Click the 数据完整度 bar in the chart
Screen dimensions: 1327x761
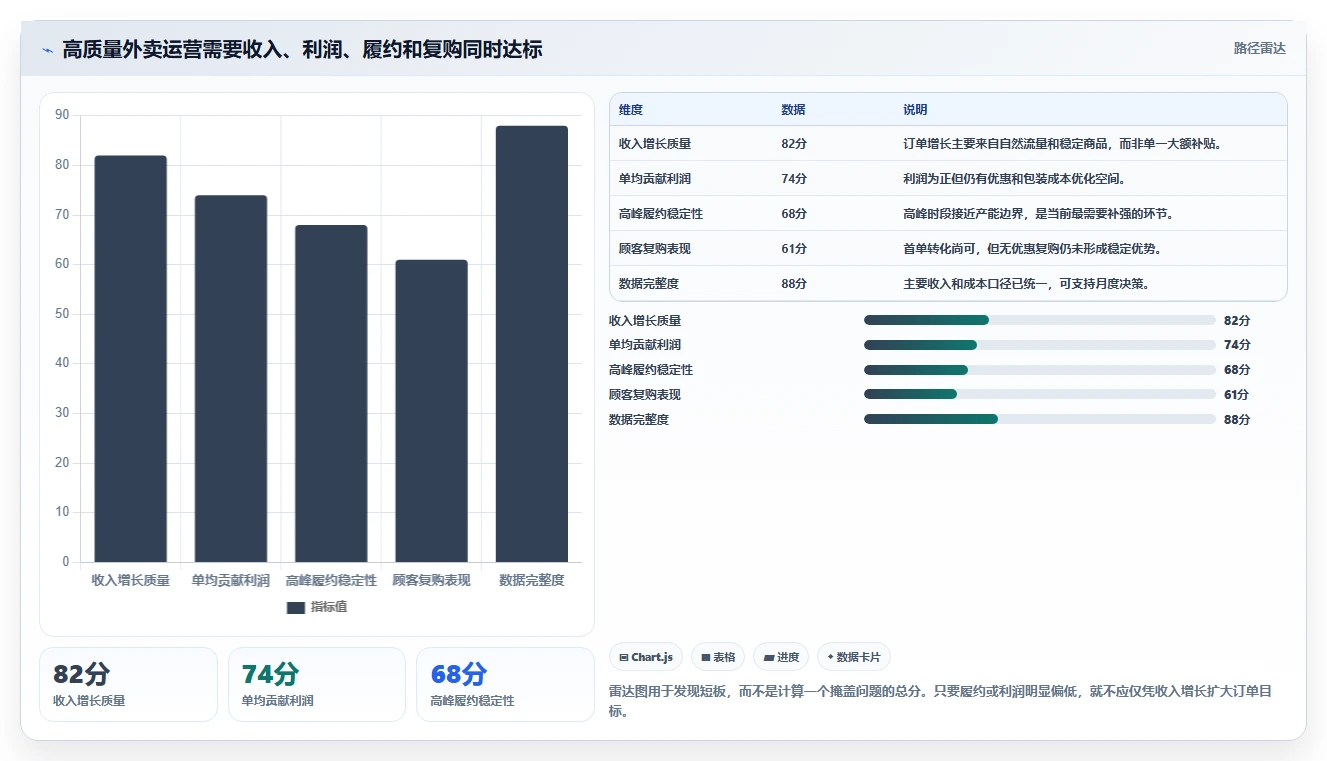pos(532,344)
